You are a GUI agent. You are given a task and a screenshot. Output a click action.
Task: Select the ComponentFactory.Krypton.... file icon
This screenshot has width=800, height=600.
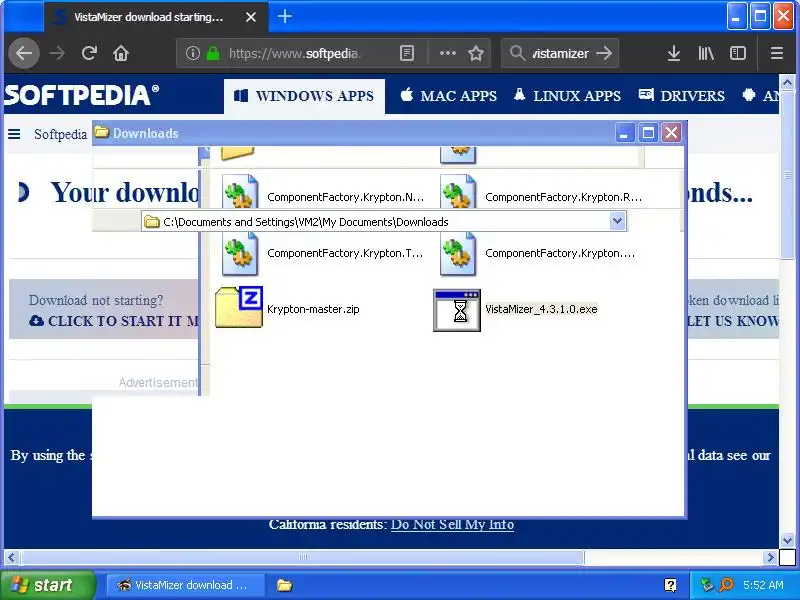click(458, 254)
